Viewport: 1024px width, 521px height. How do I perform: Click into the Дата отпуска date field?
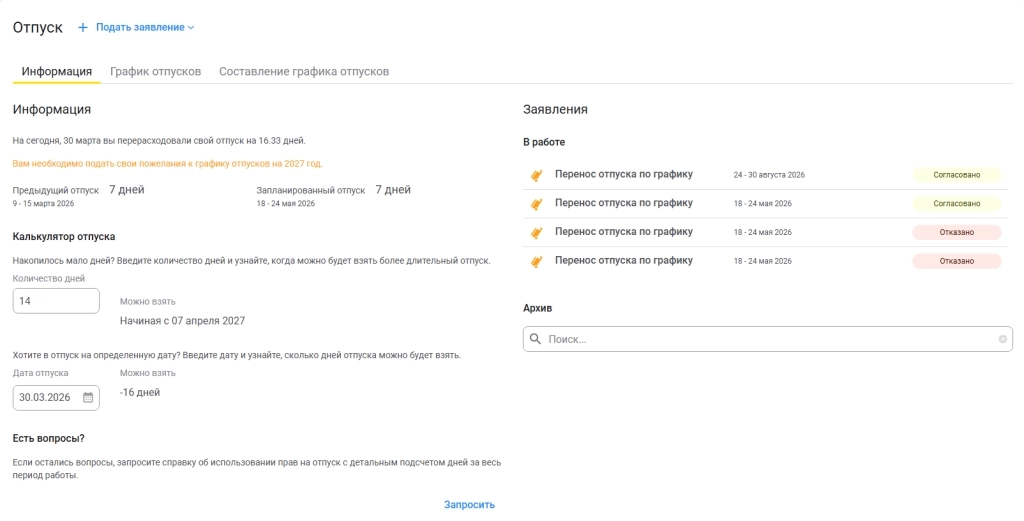pos(56,398)
